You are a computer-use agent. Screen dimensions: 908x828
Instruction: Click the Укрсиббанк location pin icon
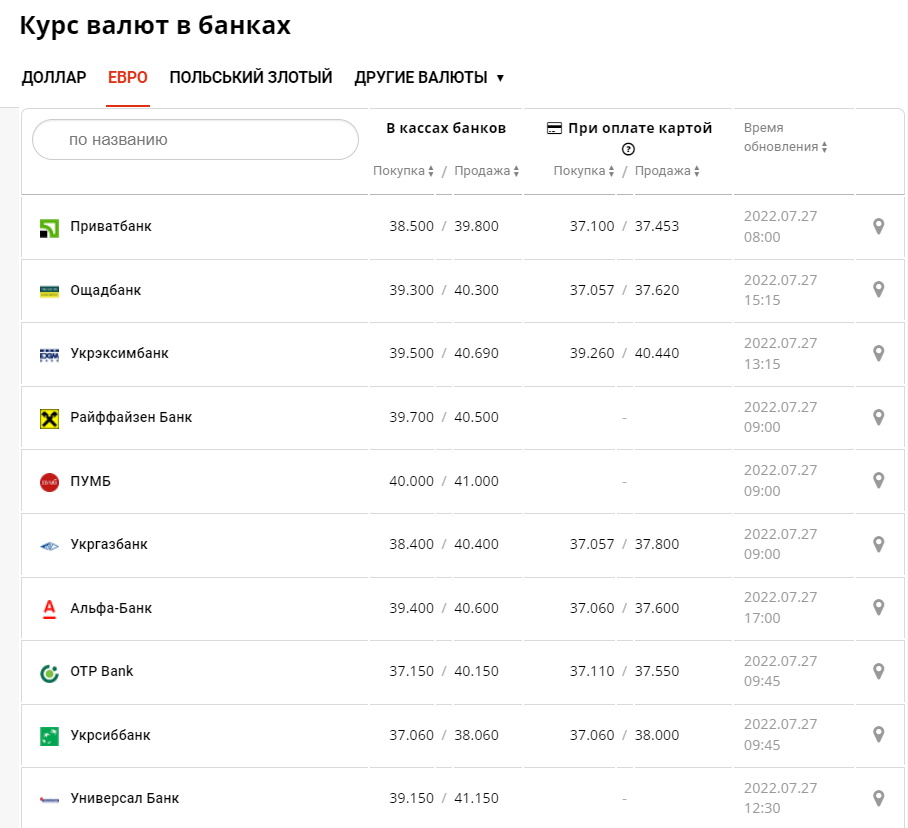pos(878,735)
